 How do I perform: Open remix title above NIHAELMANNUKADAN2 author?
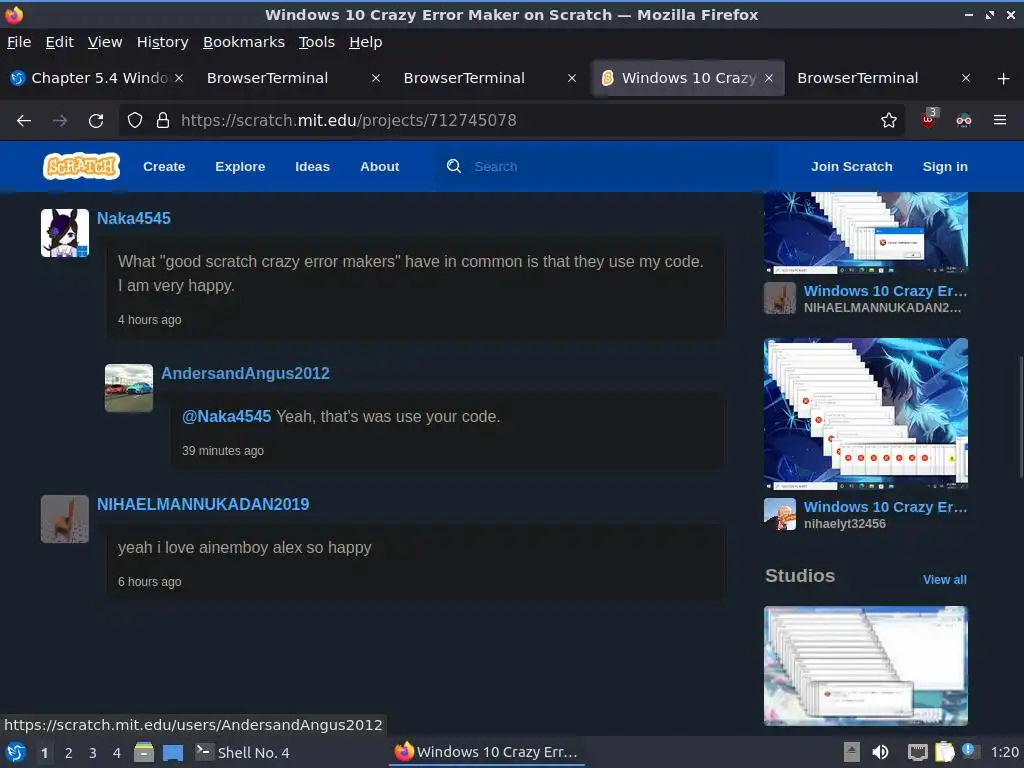coord(886,291)
